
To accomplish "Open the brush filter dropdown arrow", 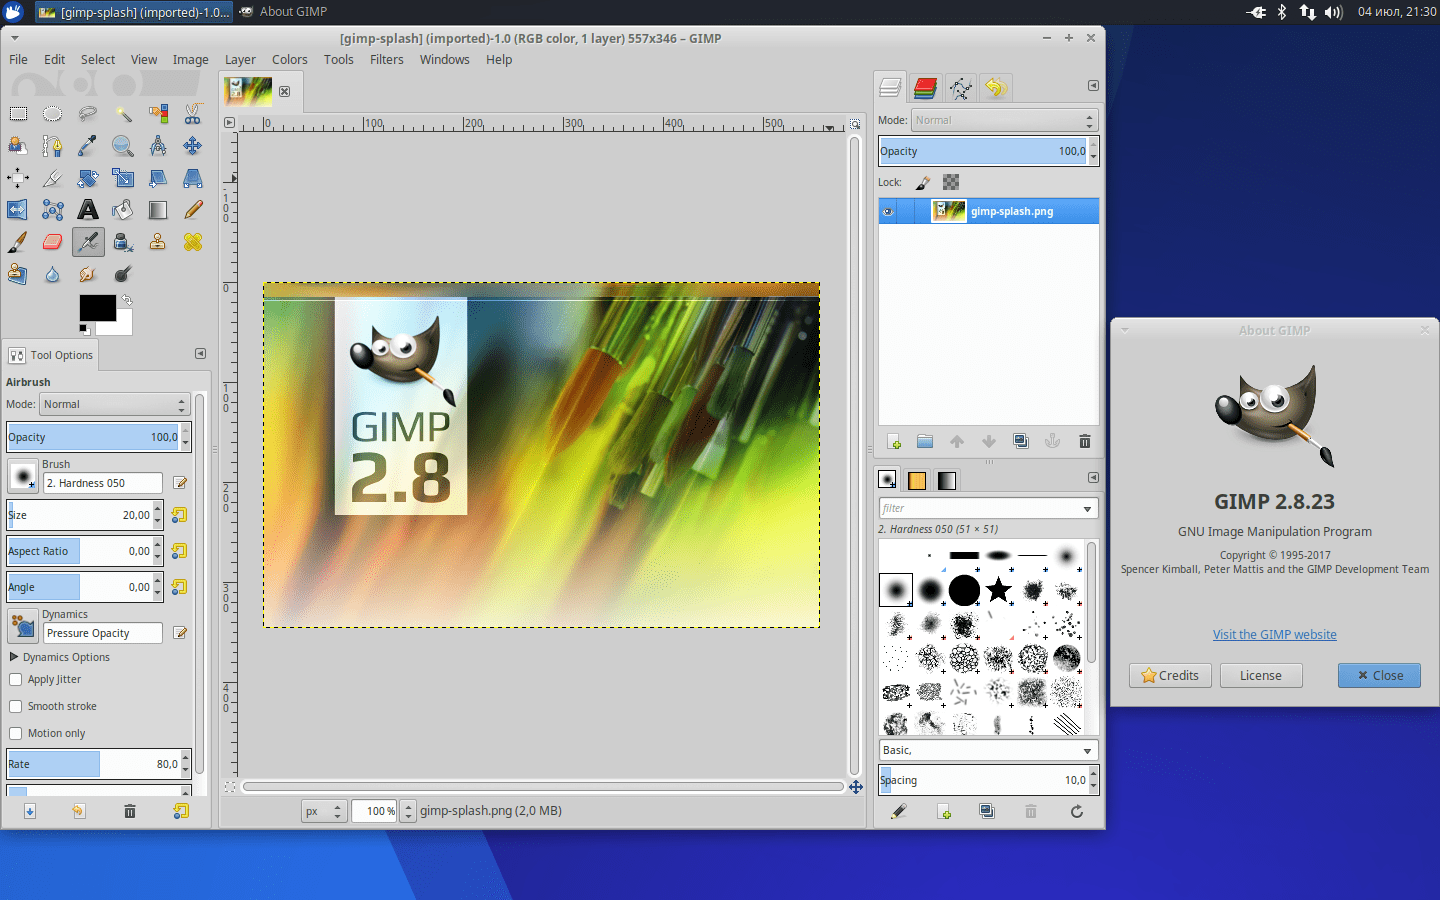I will pos(1087,509).
